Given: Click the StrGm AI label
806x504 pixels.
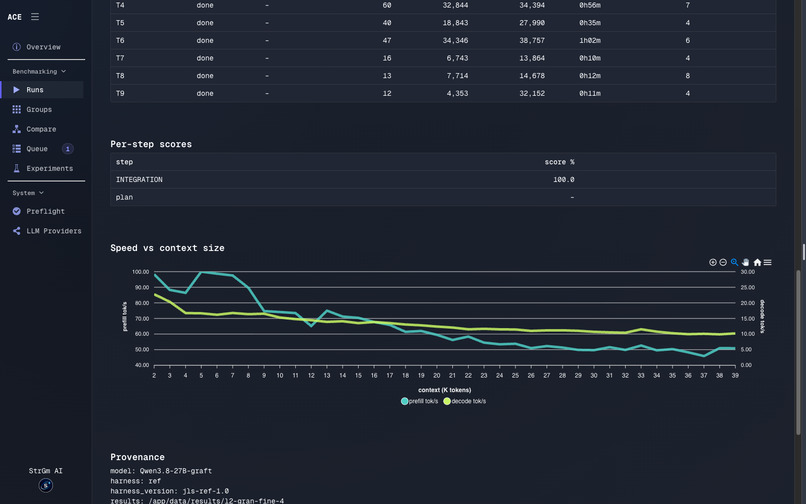Looking at the screenshot, I should [46, 471].
